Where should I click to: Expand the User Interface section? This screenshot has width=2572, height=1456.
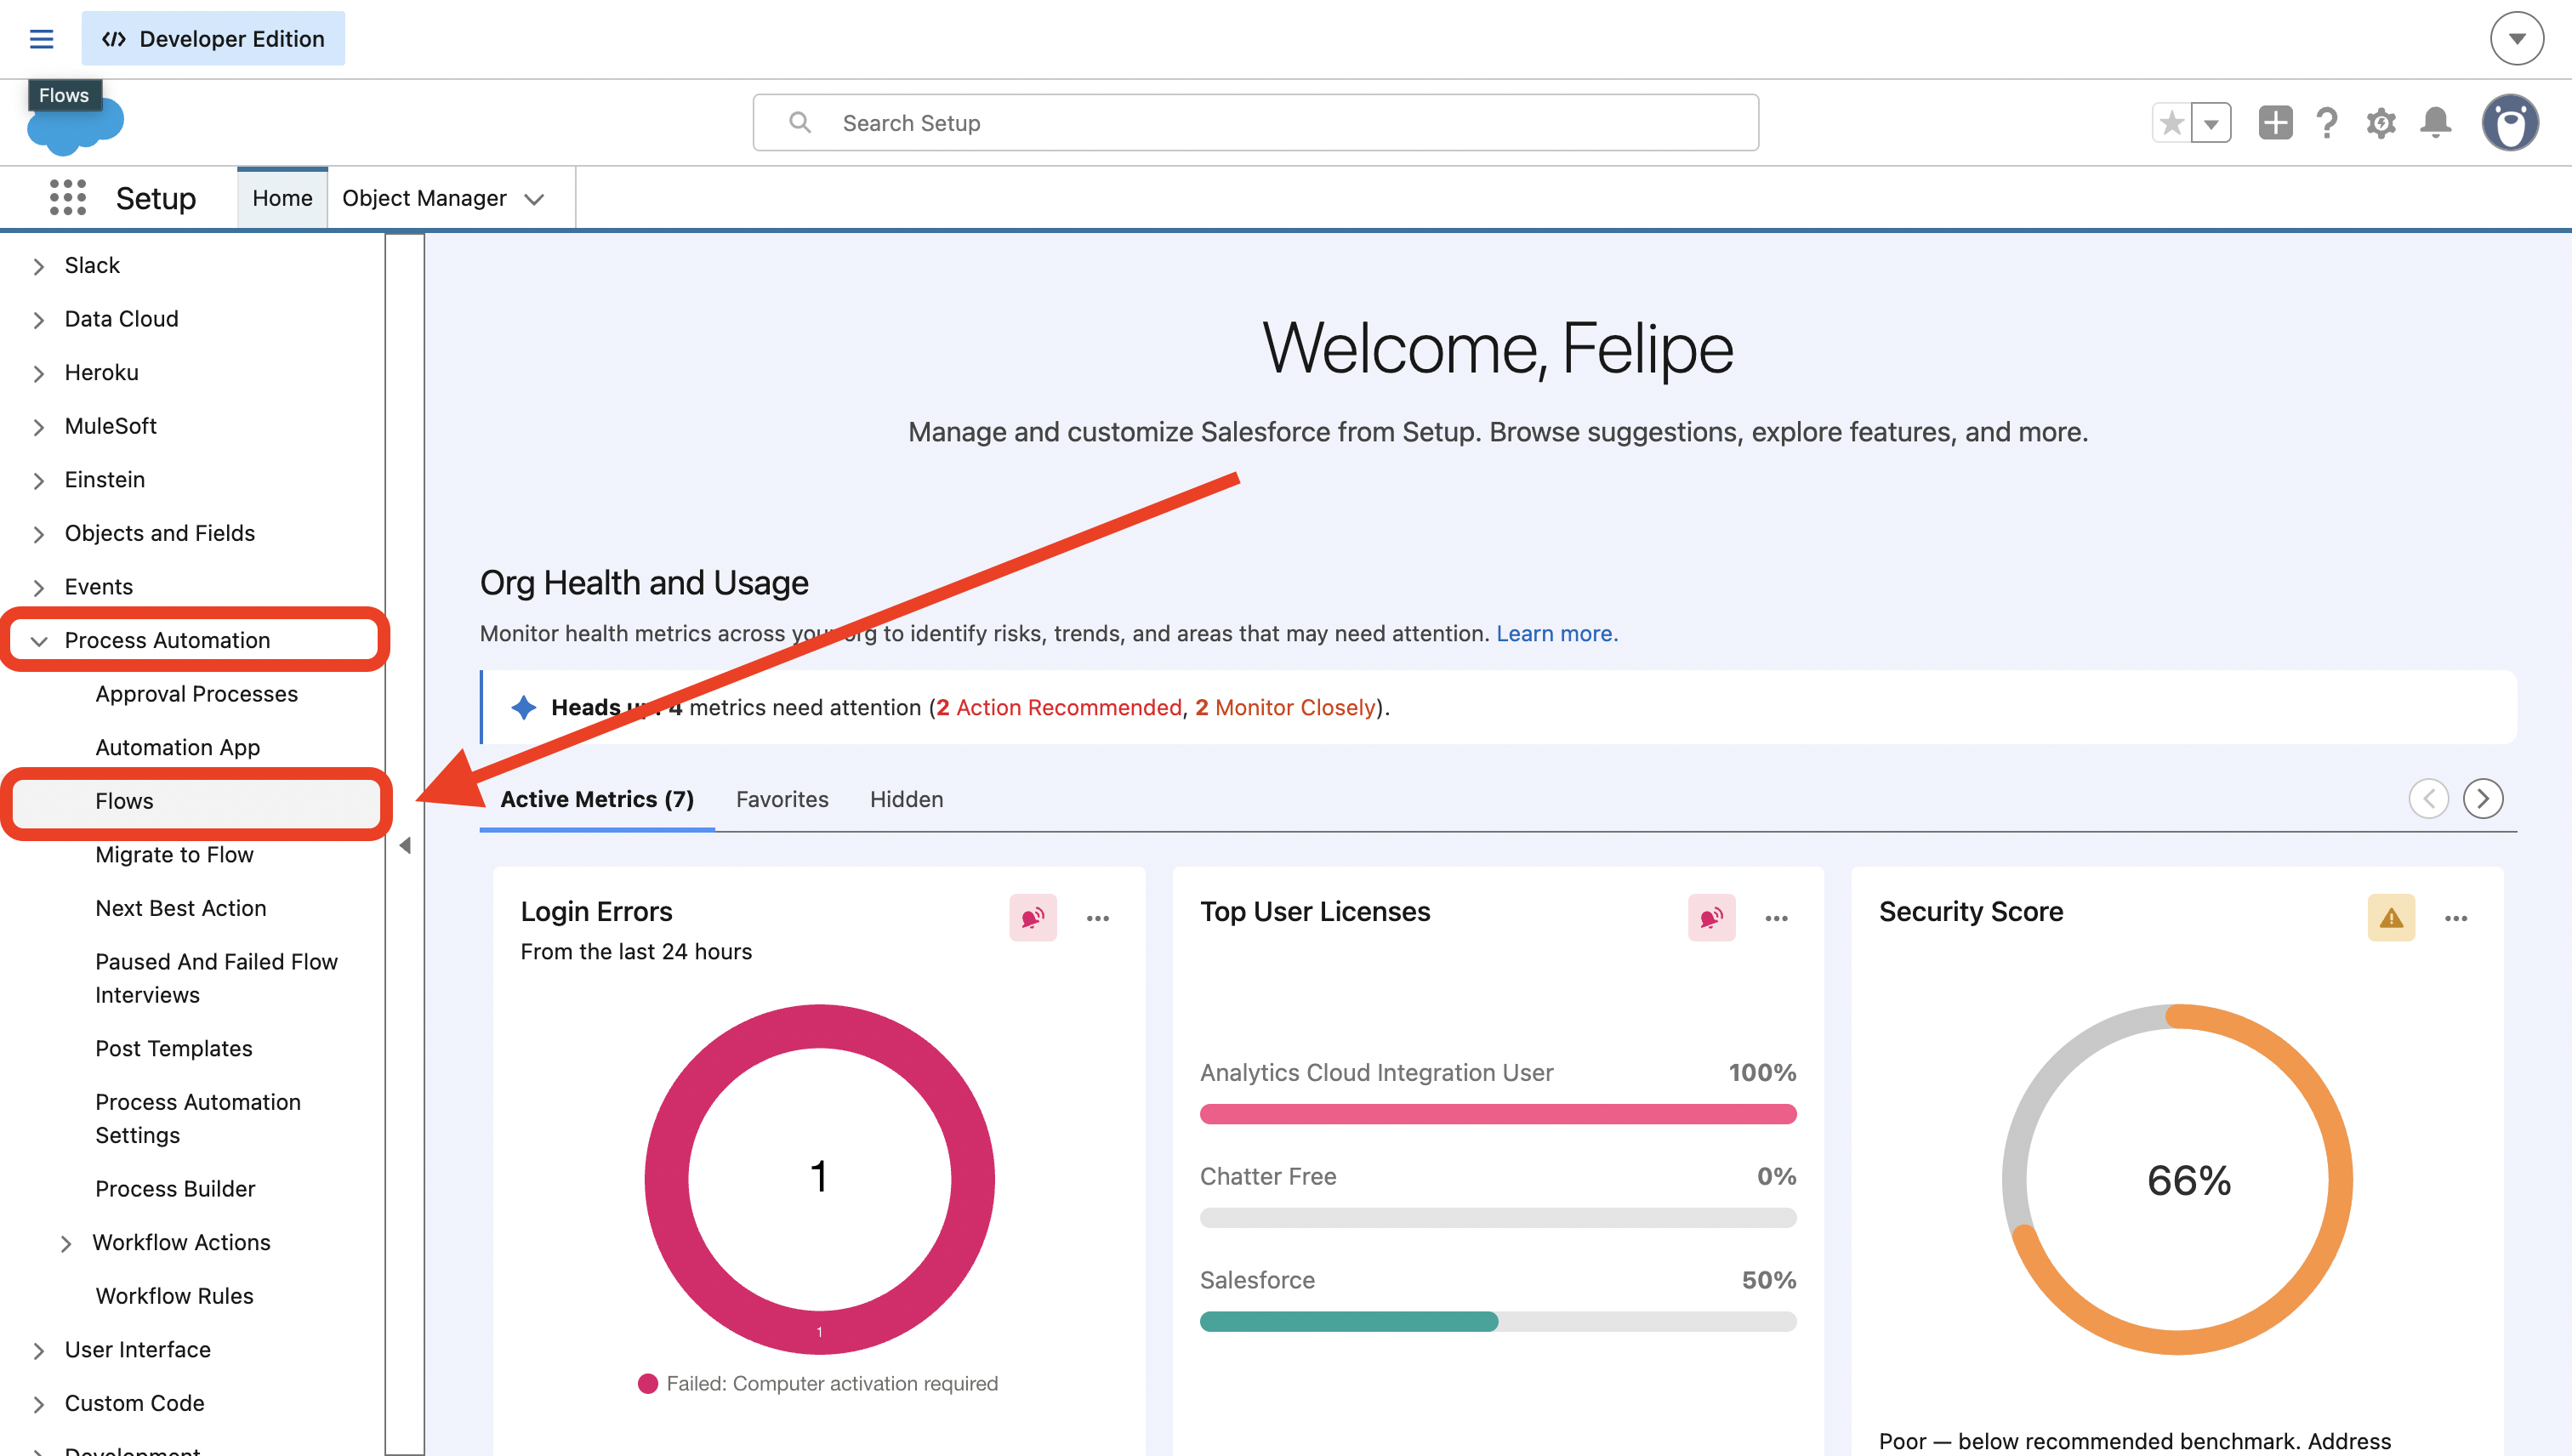(x=39, y=1350)
